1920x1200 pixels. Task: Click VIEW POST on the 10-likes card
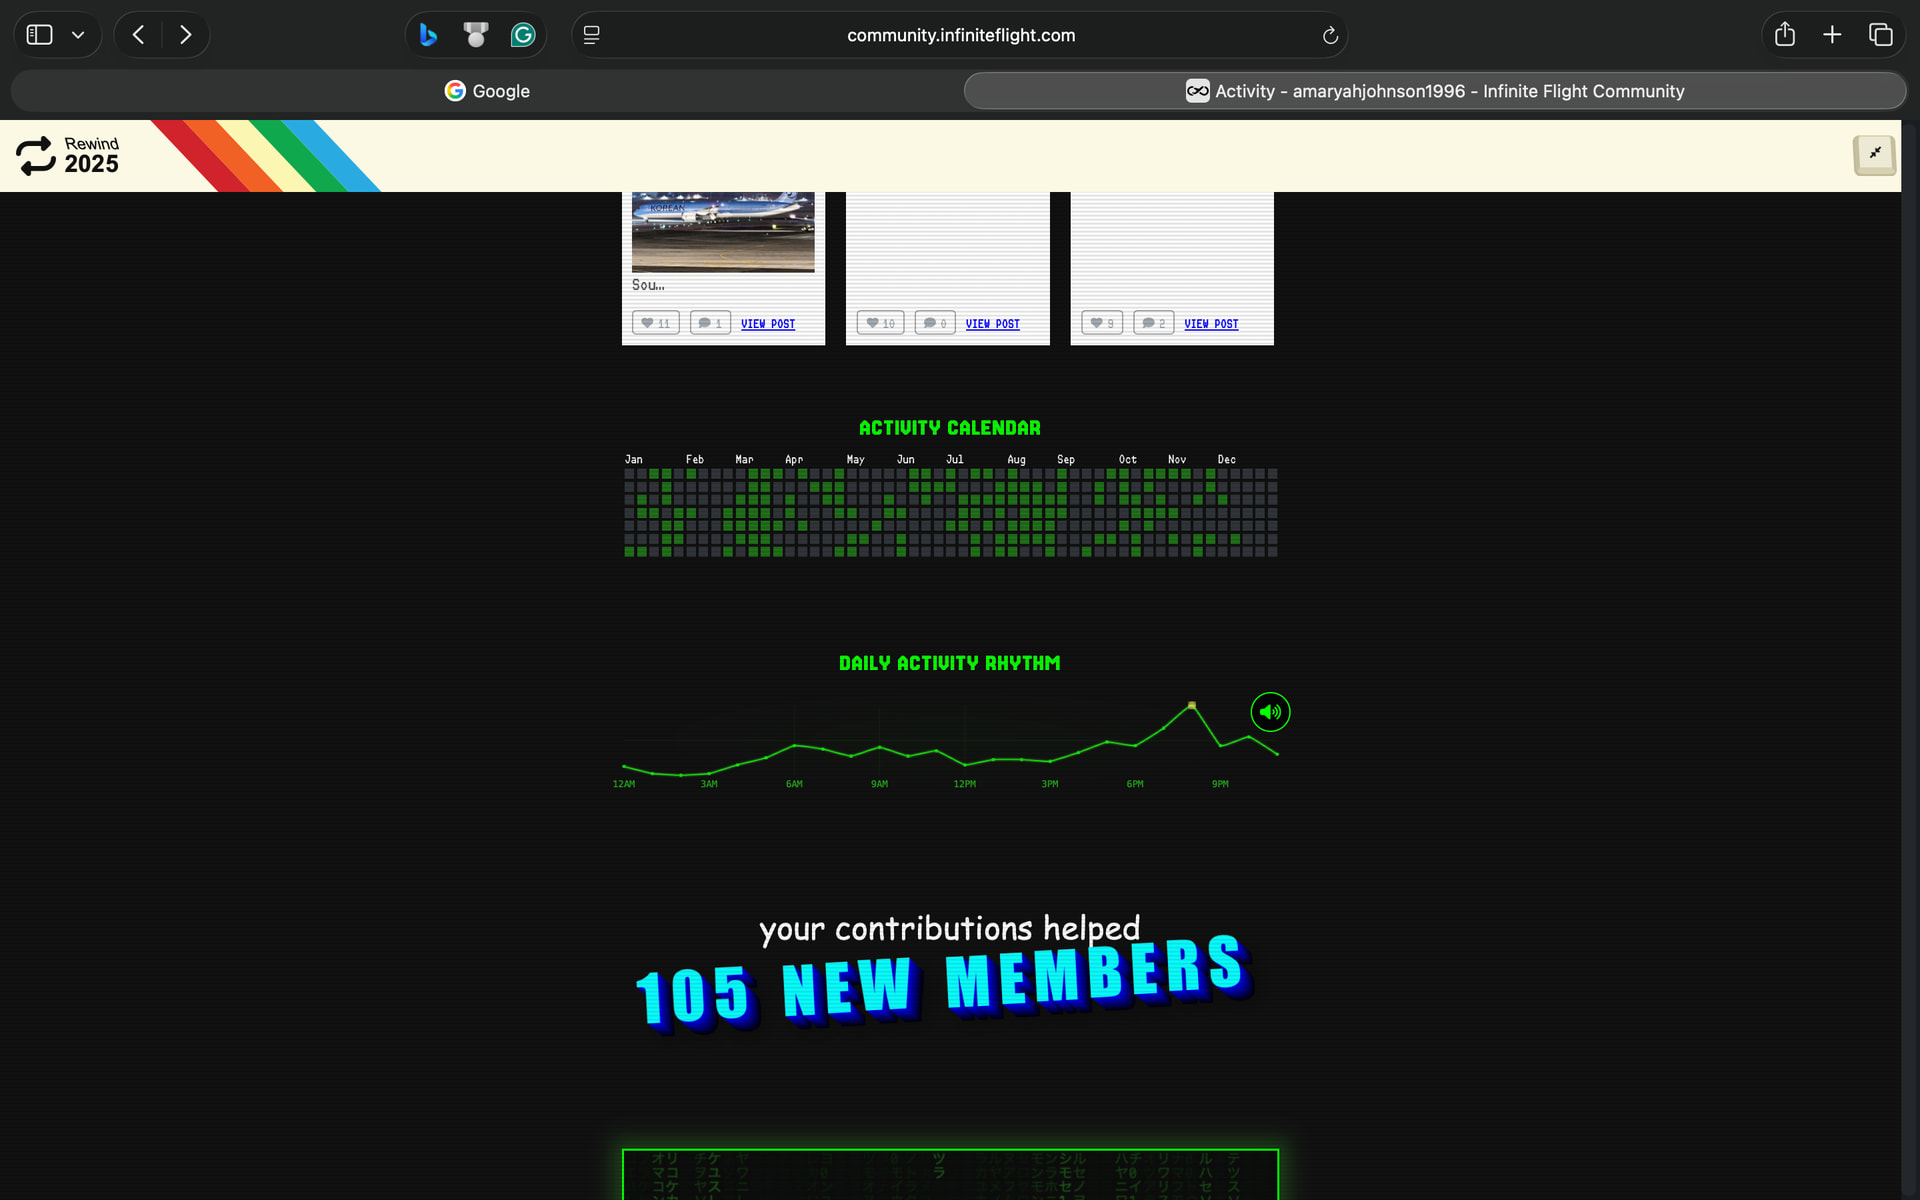click(x=992, y=324)
